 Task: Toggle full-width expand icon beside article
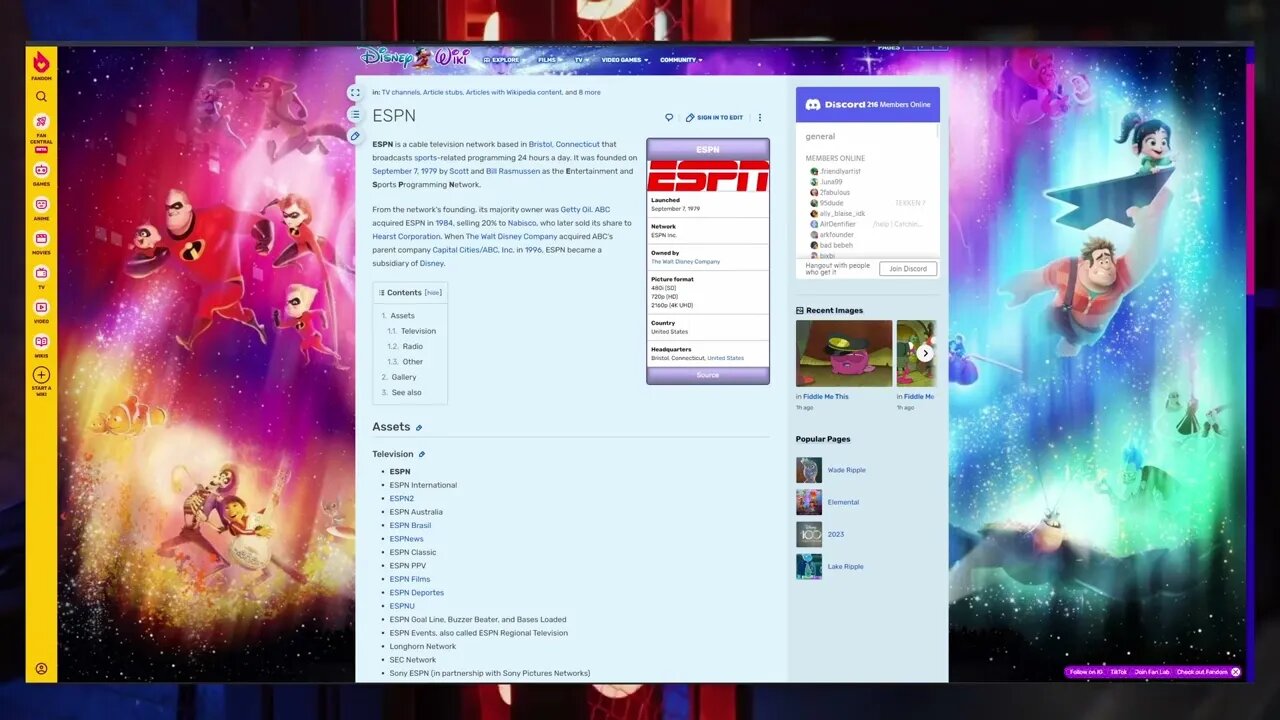pos(354,93)
